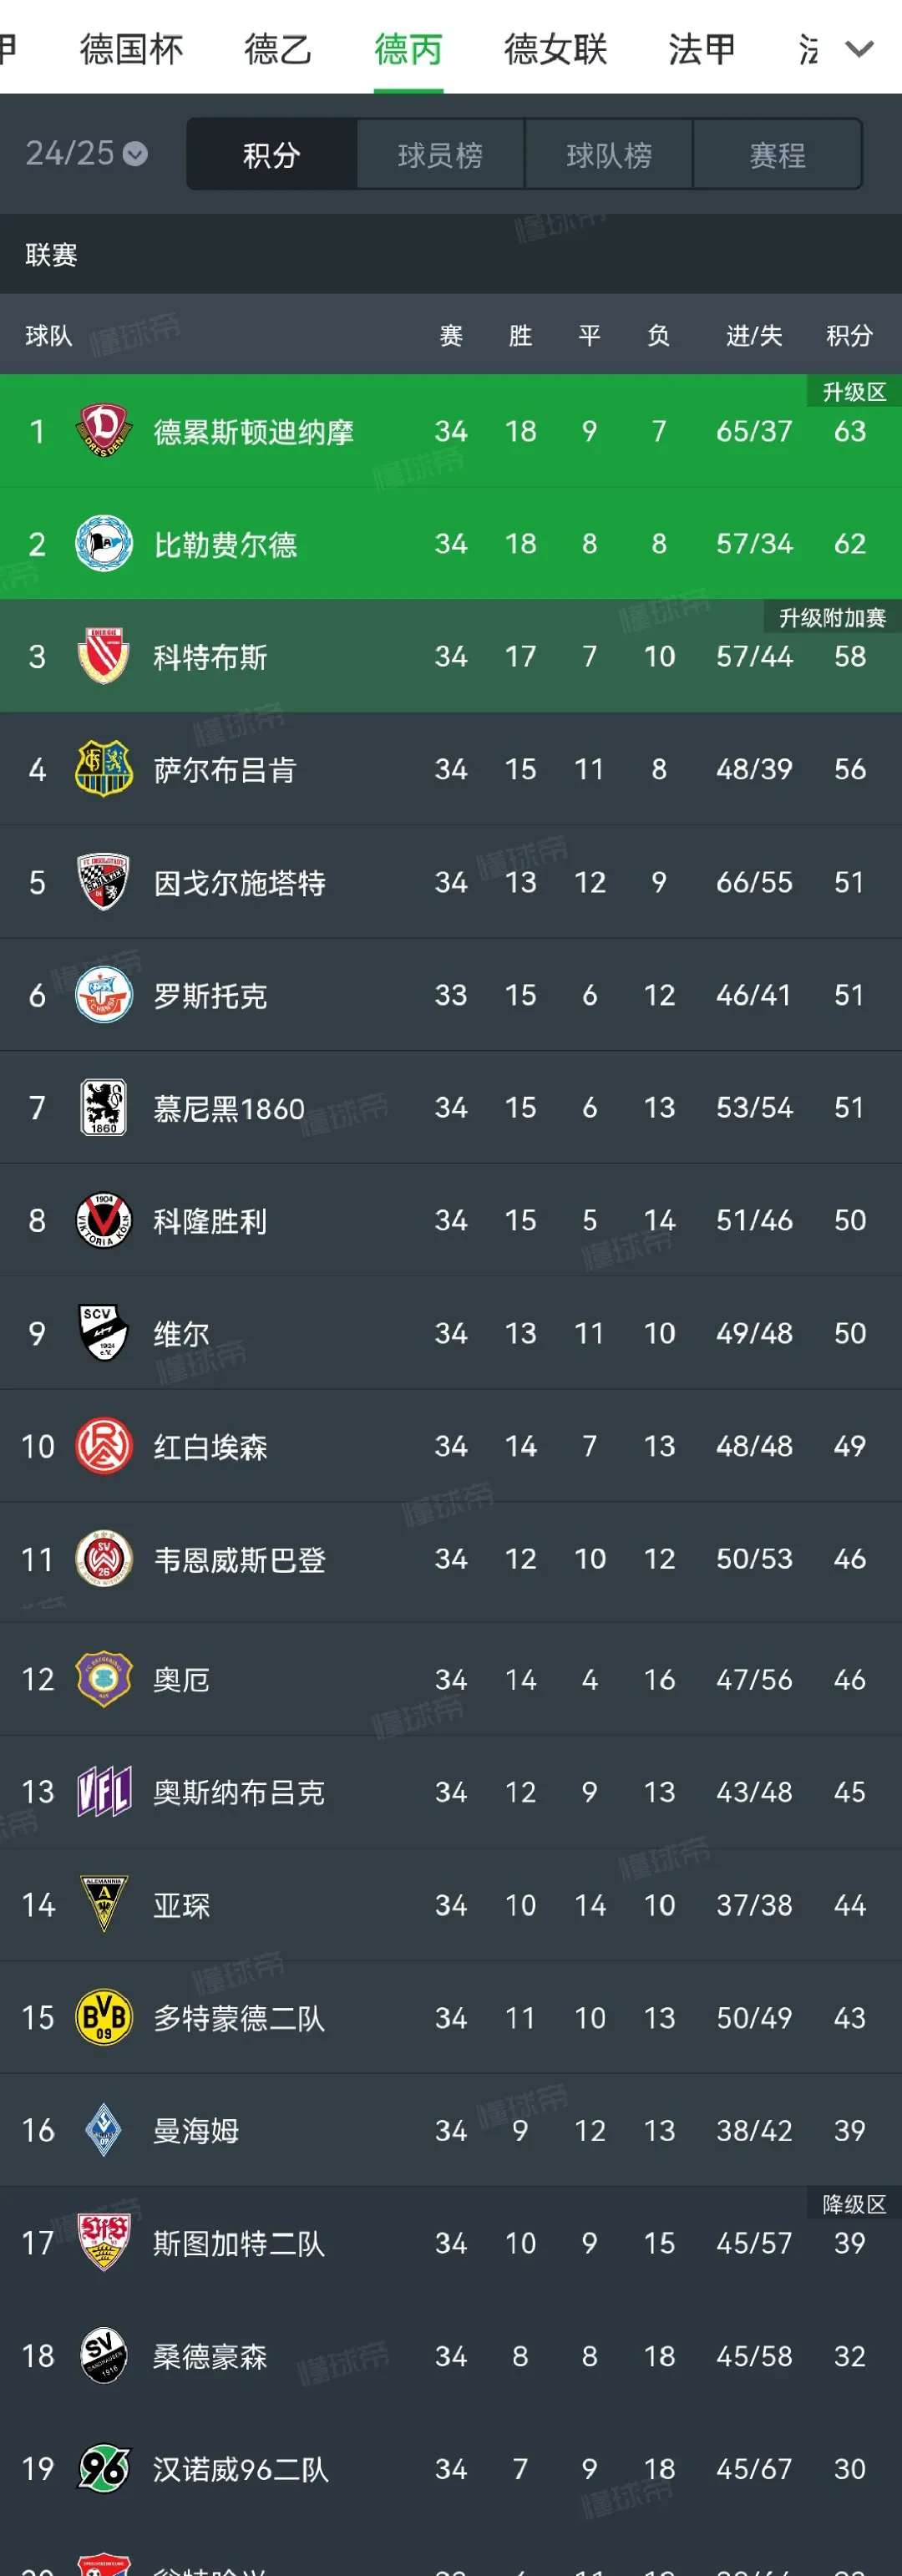
Task: Go to the 德国杯 tab
Action: pos(132,49)
